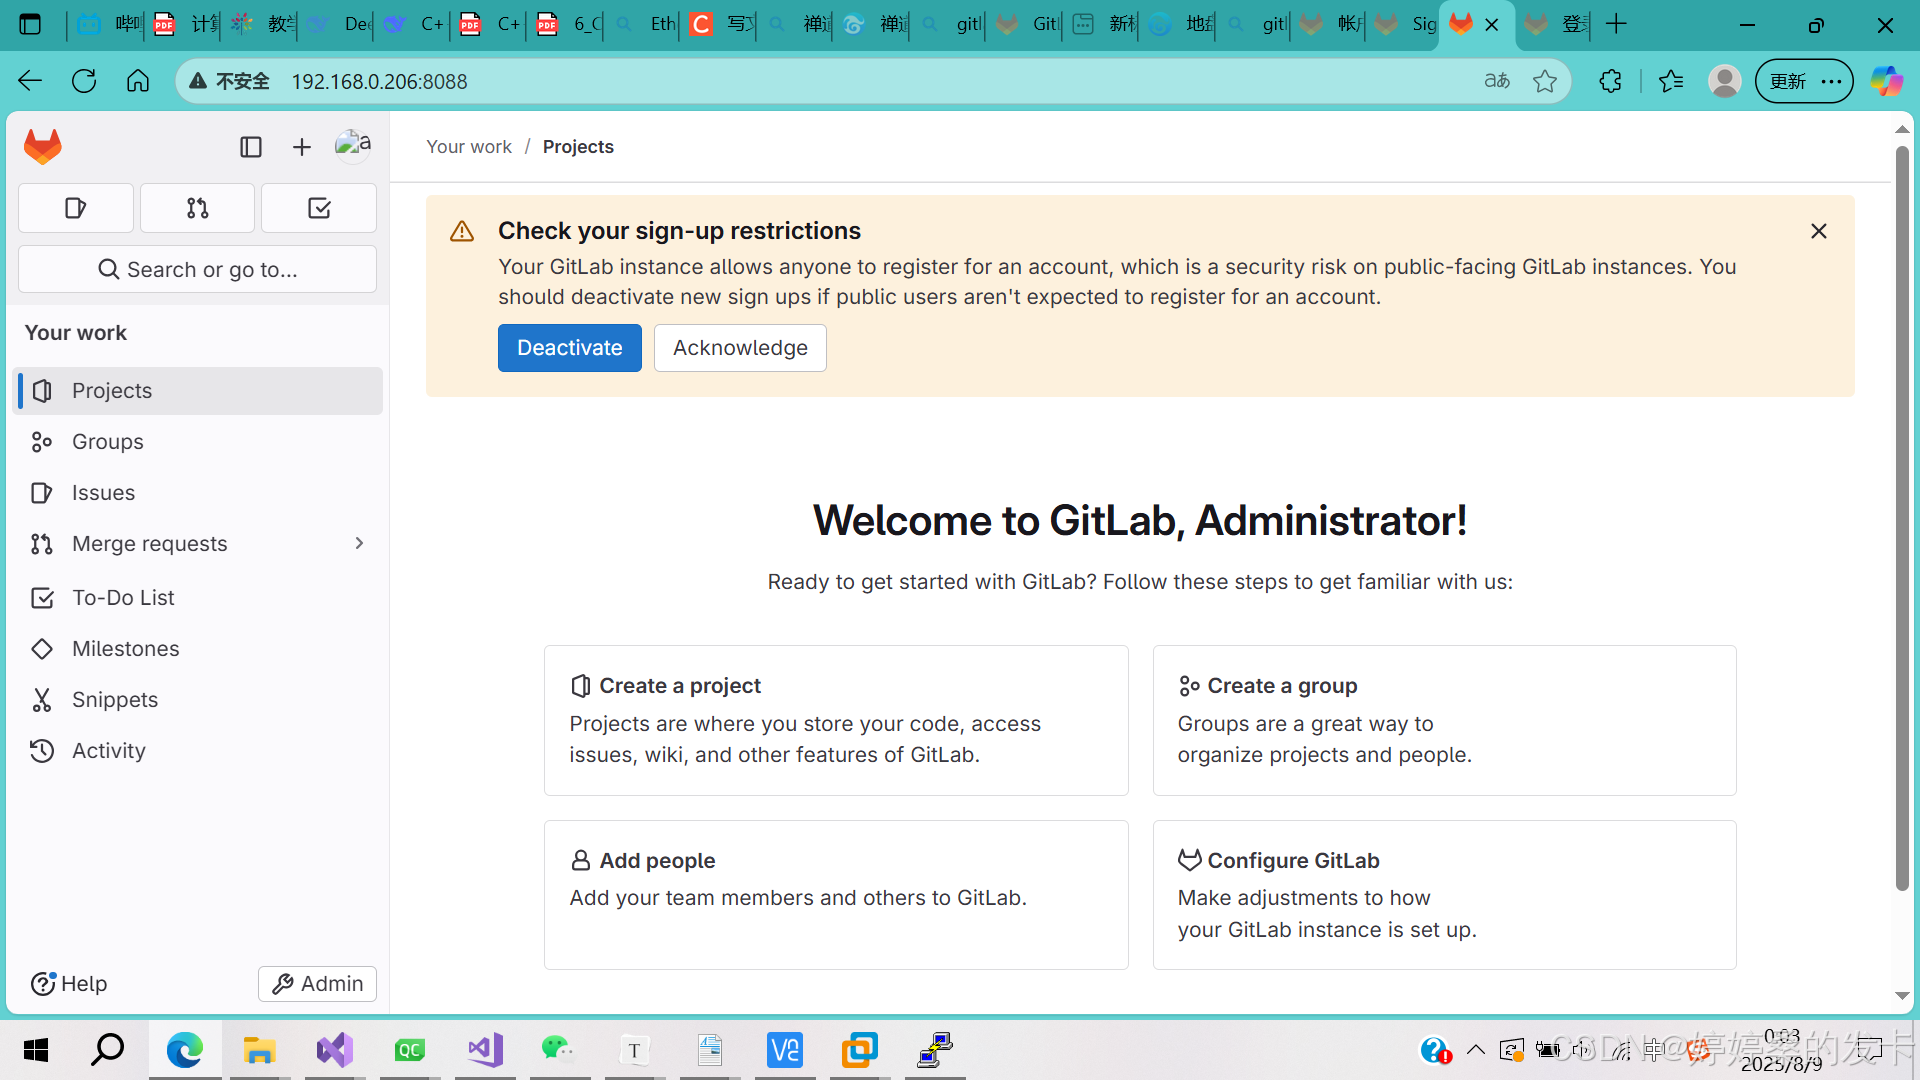
Task: Click the address bar URL
Action: coord(380,81)
